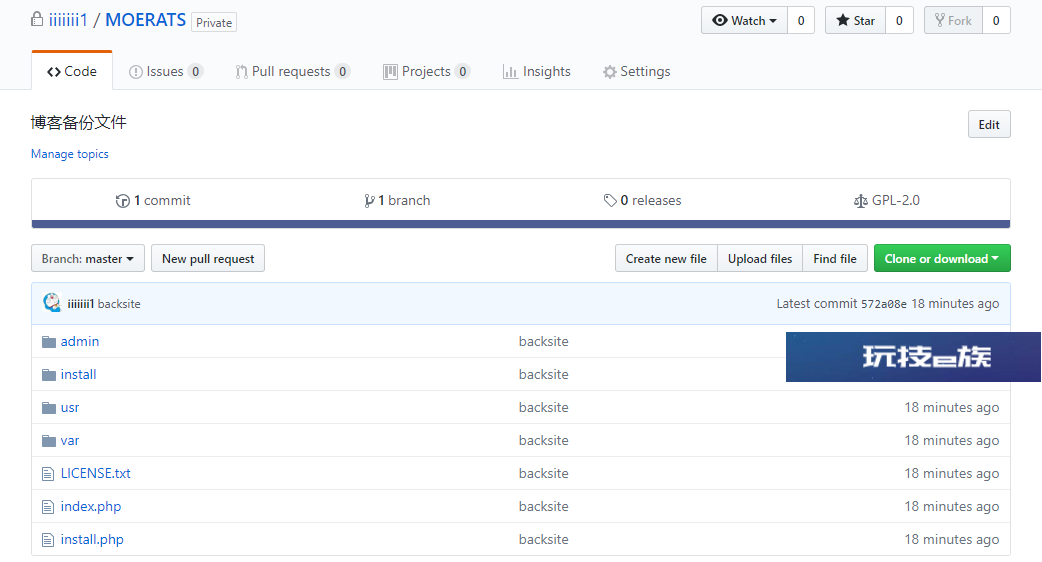Open latest commit hash 572a08e
Image resolution: width=1042 pixels, height=562 pixels.
coord(884,304)
